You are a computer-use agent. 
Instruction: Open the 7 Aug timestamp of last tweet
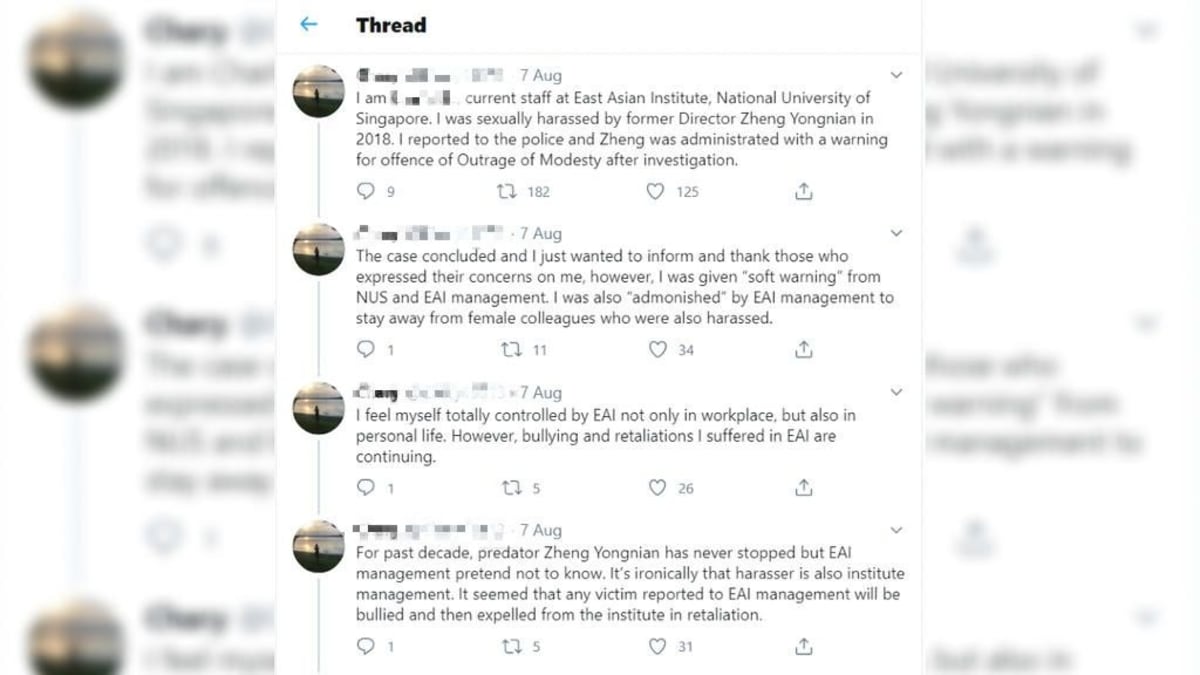point(541,530)
